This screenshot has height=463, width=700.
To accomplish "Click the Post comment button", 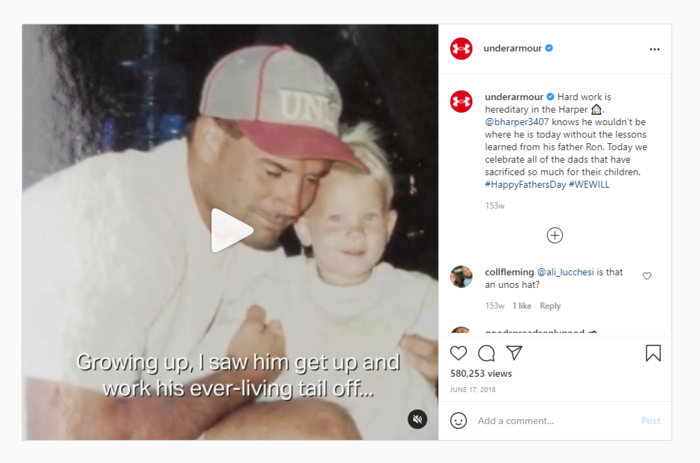I will tap(650, 421).
